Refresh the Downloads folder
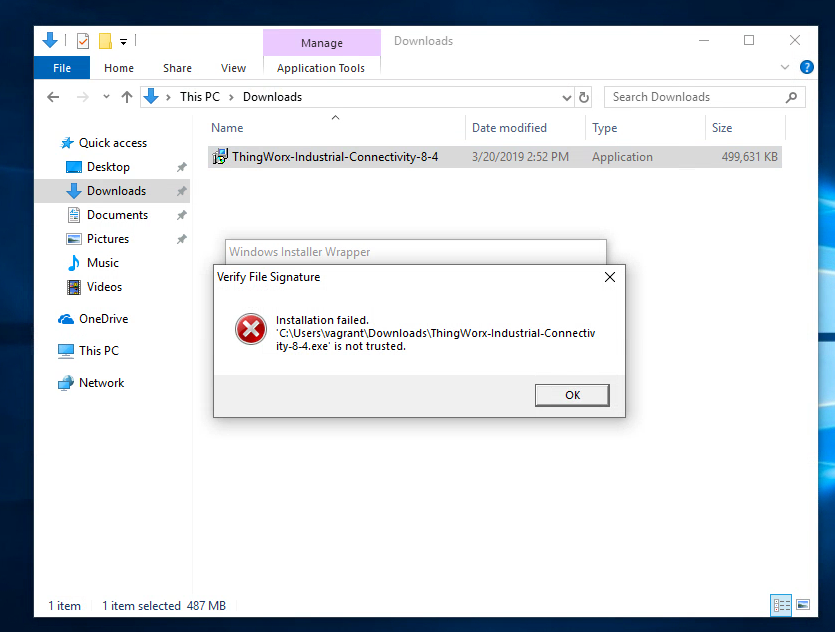 point(584,97)
